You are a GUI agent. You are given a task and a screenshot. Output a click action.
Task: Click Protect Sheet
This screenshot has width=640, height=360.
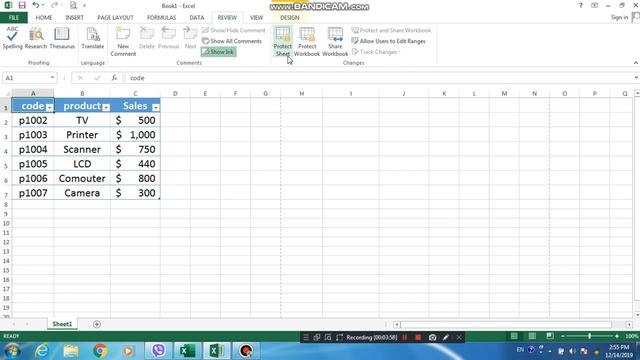282,41
